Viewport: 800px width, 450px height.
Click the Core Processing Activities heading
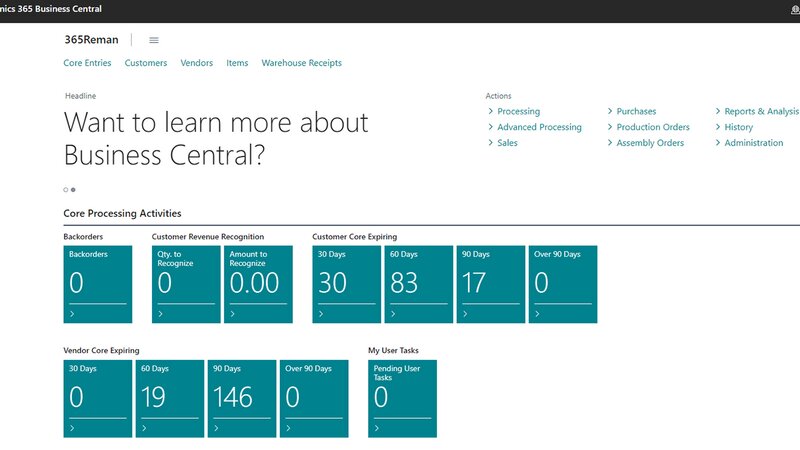(122, 213)
